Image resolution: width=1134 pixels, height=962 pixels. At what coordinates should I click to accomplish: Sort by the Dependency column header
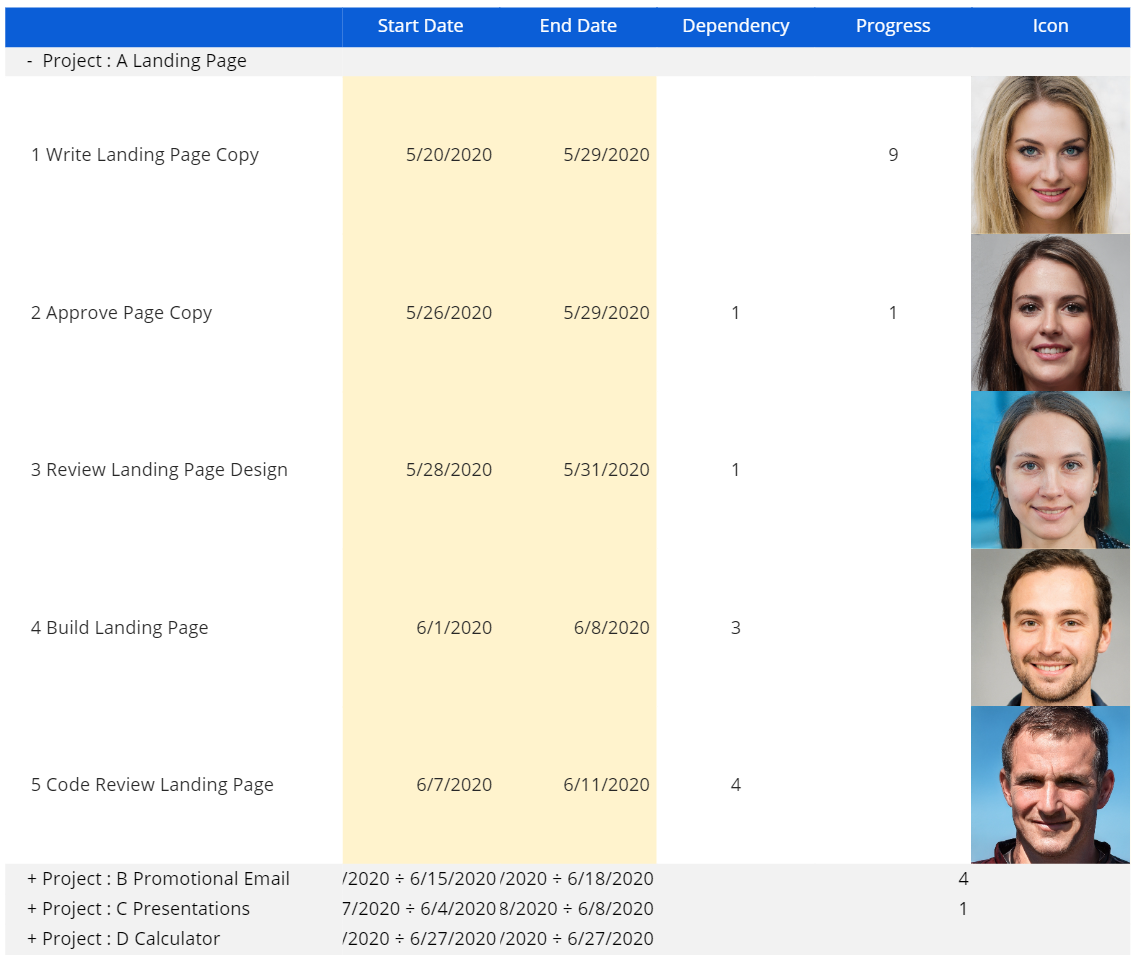coord(736,26)
